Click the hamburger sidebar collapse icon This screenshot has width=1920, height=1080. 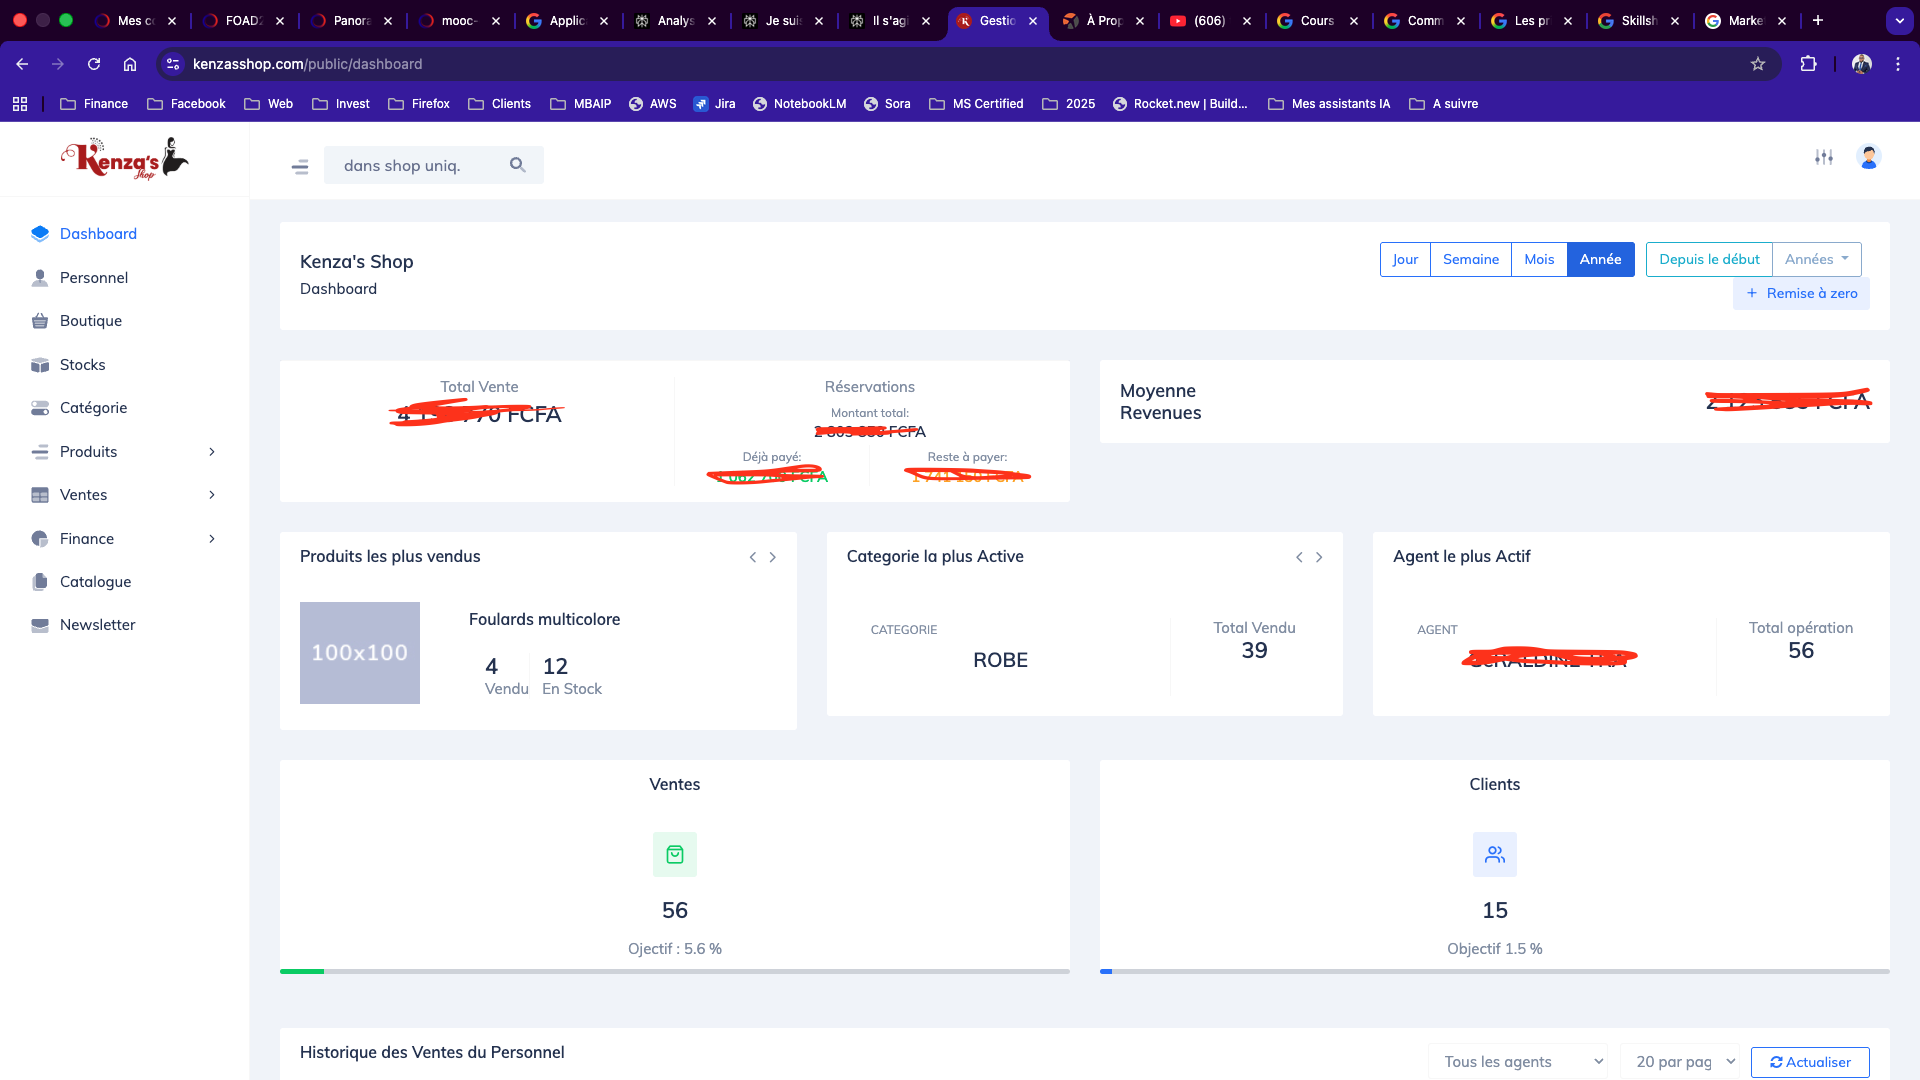point(300,166)
